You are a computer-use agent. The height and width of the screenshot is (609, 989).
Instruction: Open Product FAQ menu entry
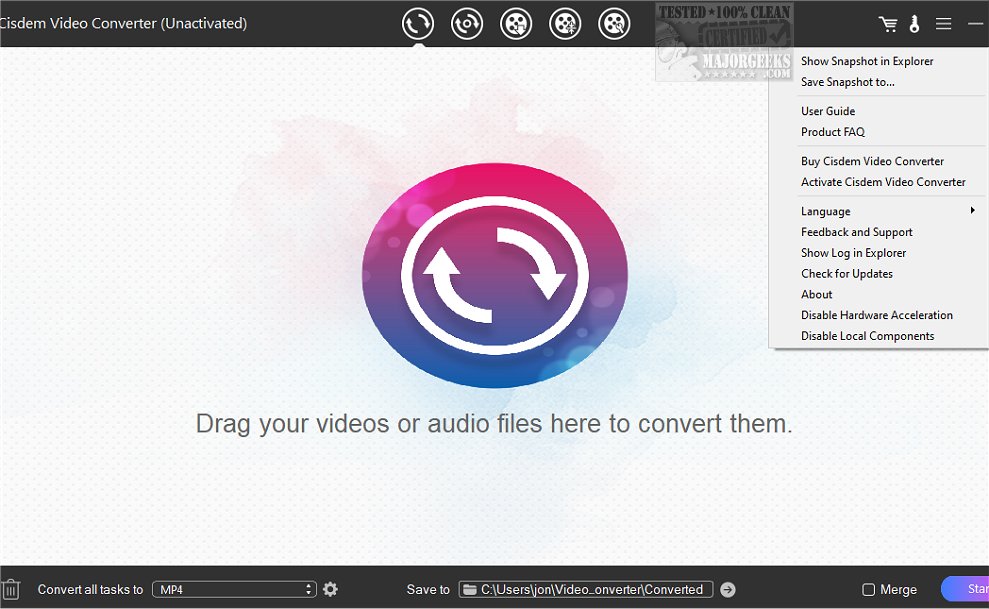point(833,132)
